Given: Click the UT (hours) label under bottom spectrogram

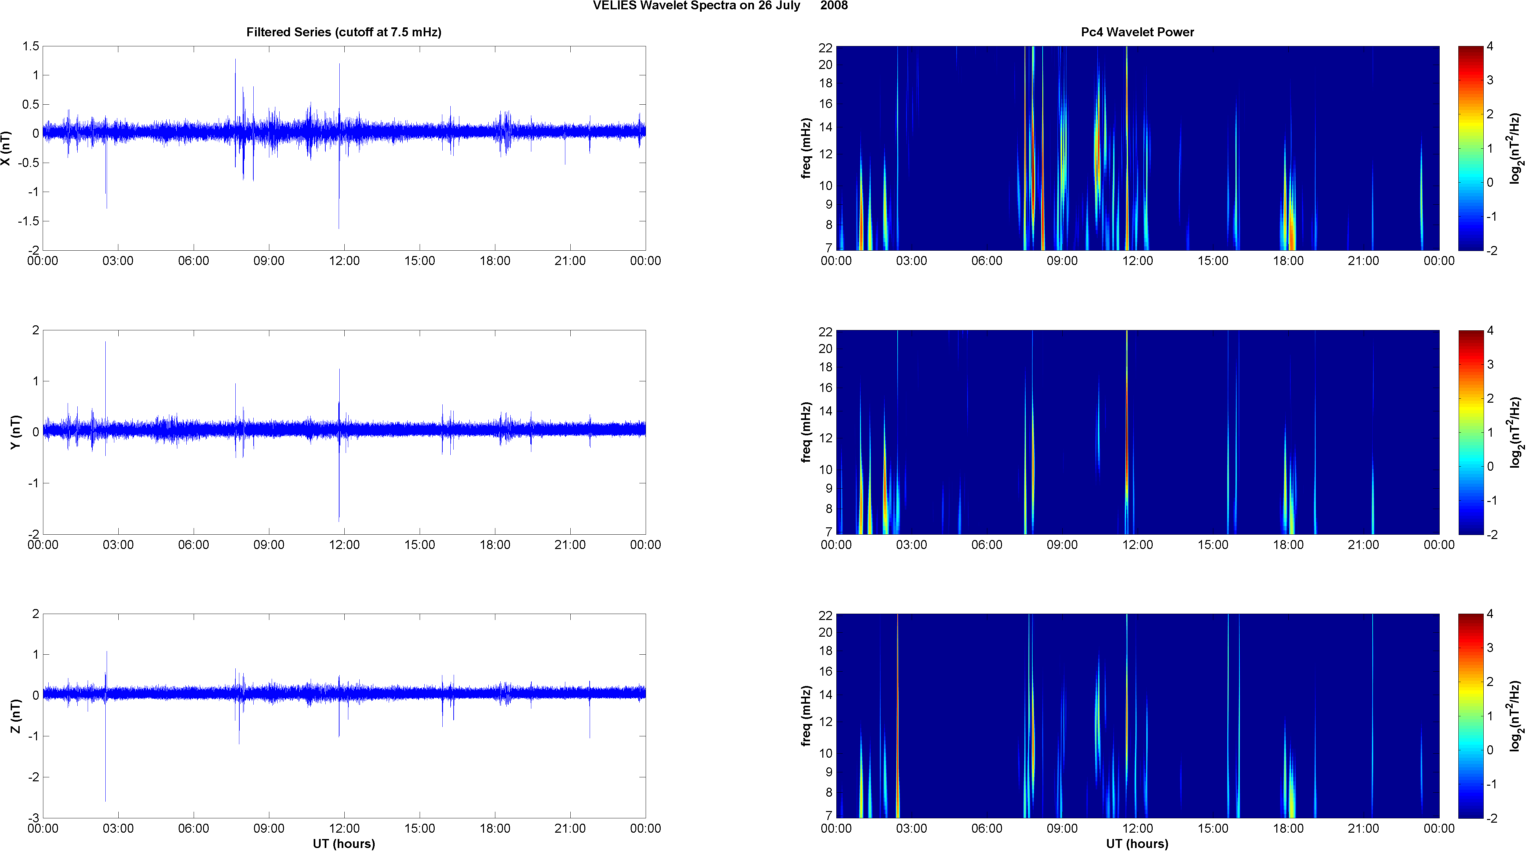Looking at the screenshot, I should click(1137, 843).
